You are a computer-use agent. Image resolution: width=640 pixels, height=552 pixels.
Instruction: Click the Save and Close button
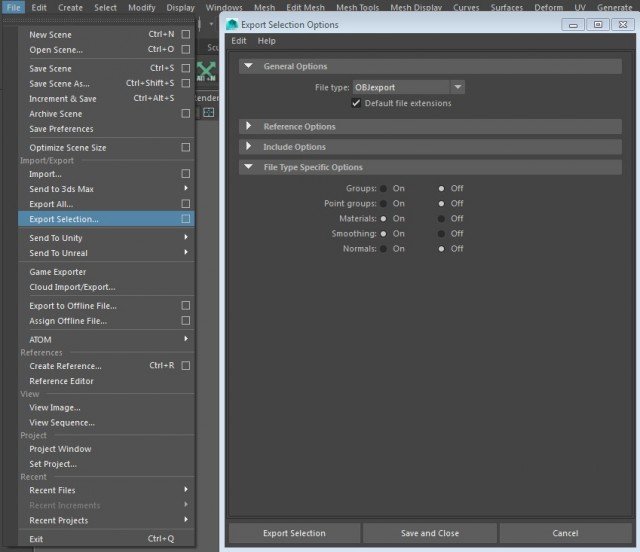430,533
